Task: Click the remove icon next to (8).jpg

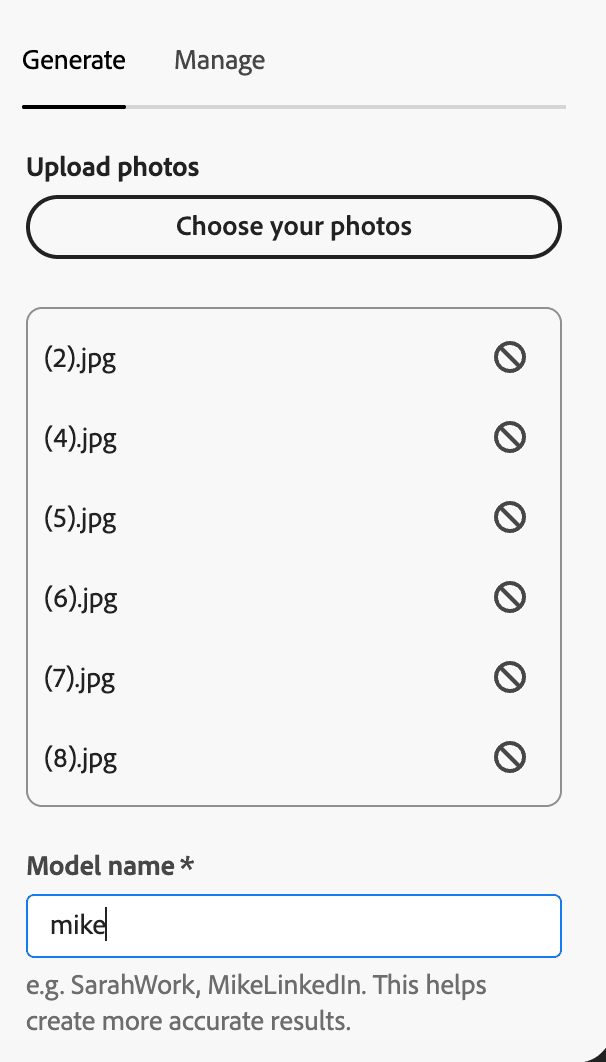Action: pos(509,757)
